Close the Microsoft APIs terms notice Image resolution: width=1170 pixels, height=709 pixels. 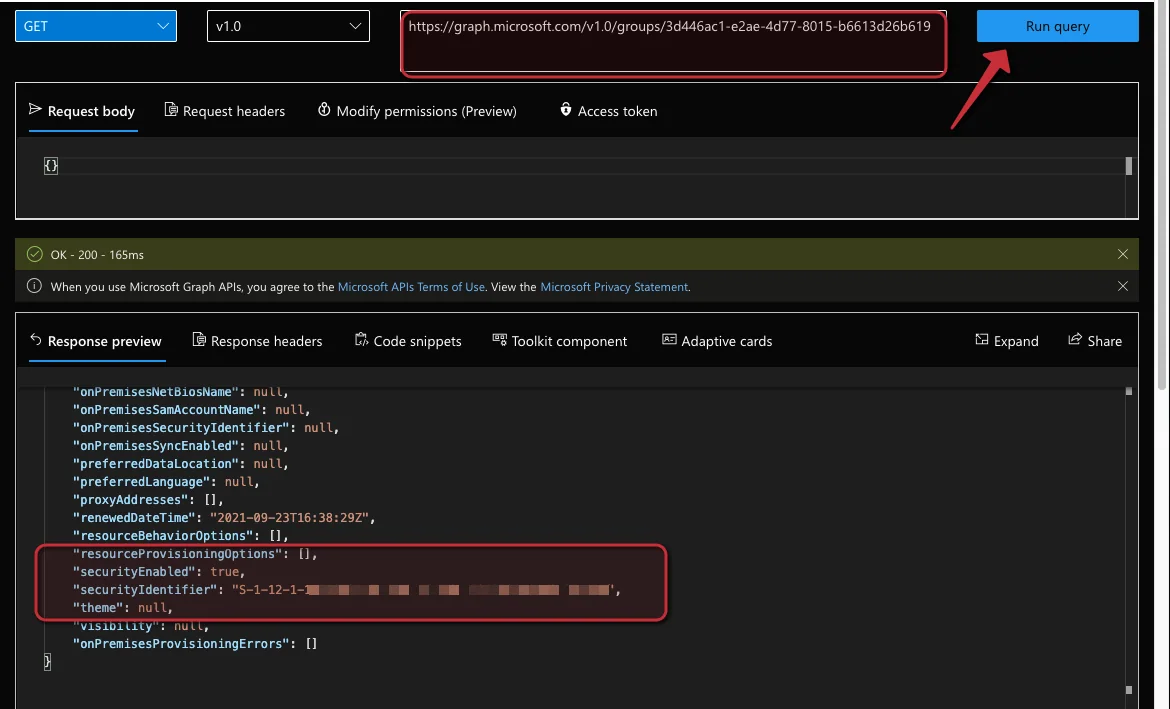pyautogui.click(x=1123, y=286)
